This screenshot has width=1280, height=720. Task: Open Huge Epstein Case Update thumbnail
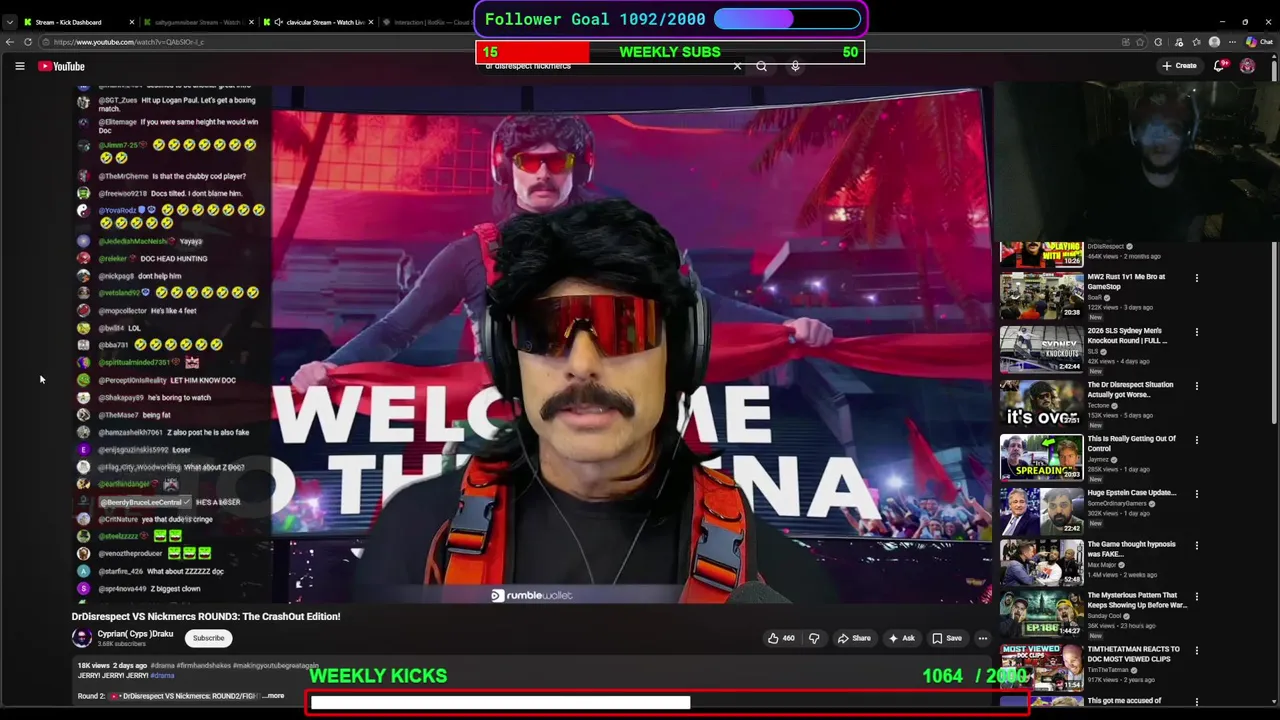click(1041, 511)
